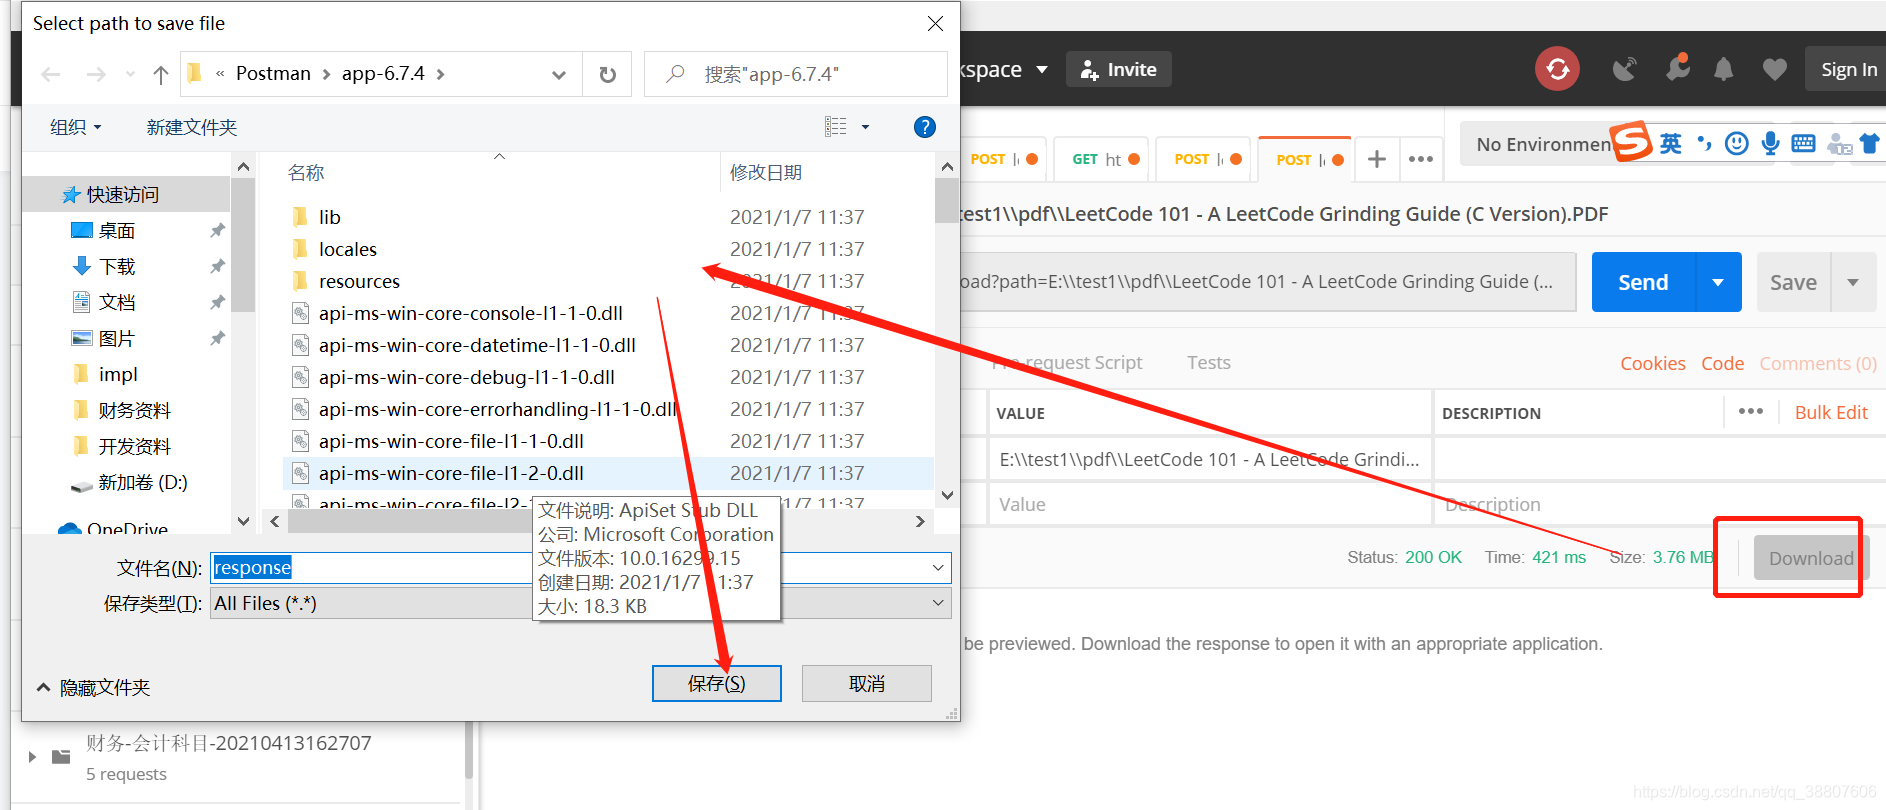Screen dimensions: 1886x810
Task: Open the locales folder
Action: (x=347, y=249)
